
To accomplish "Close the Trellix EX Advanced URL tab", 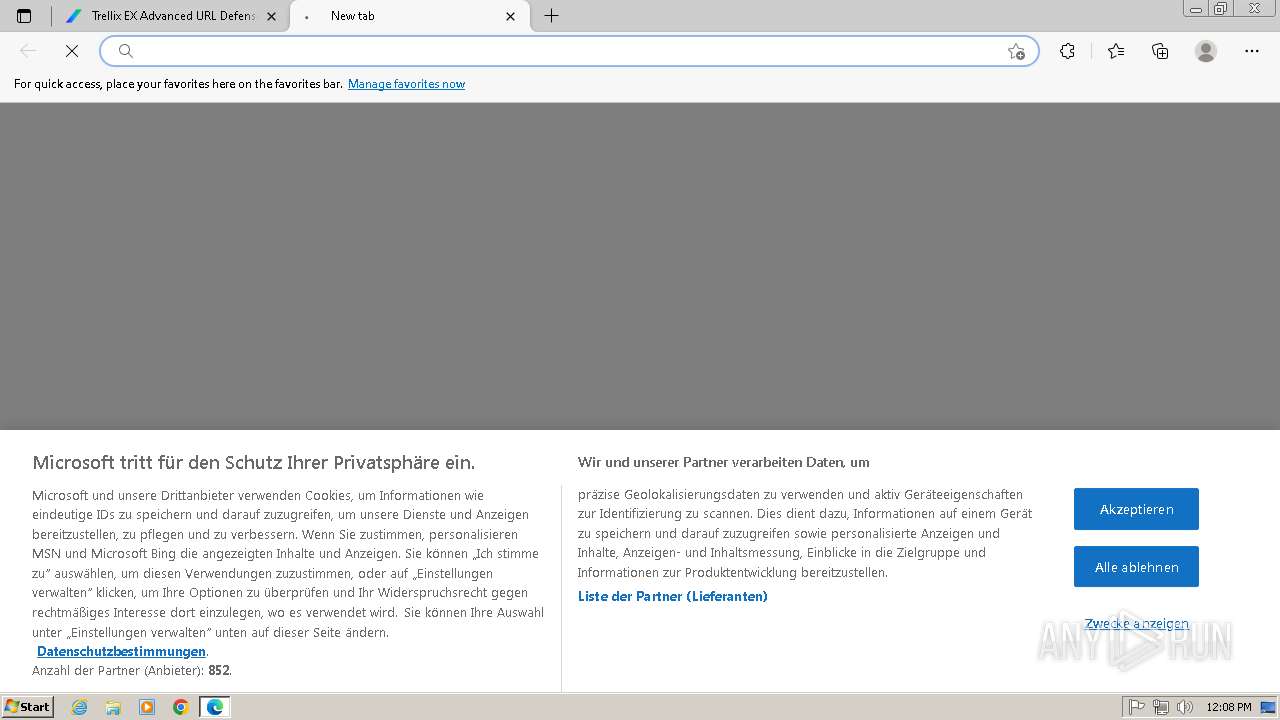I will (x=271, y=16).
